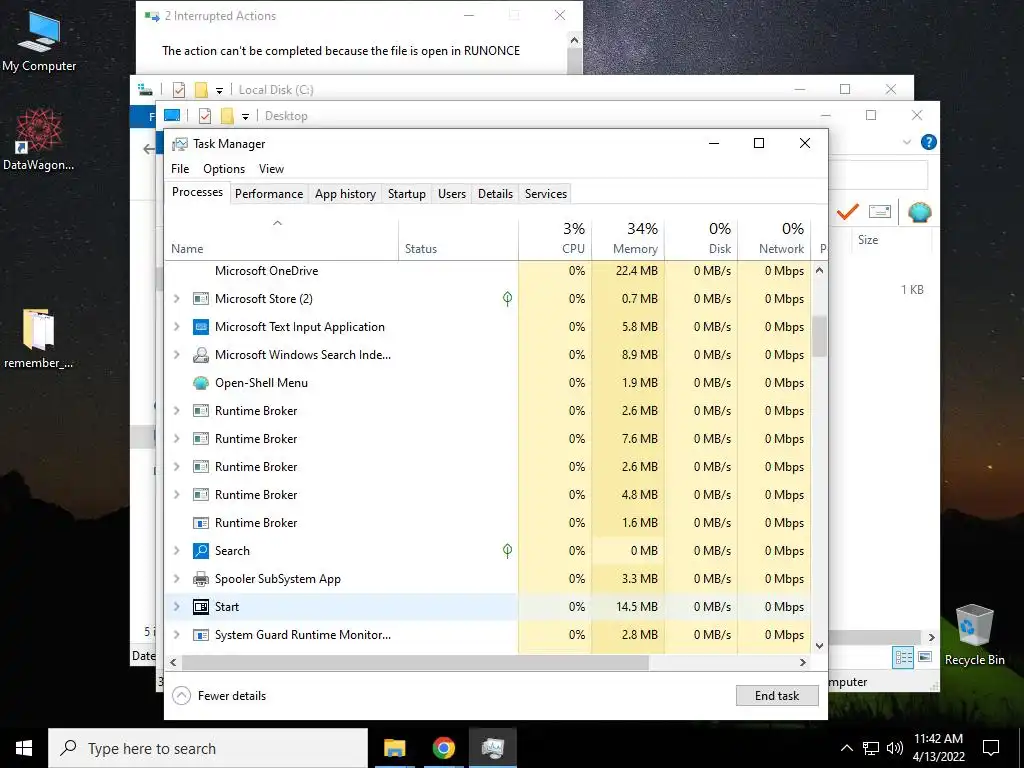1024x768 pixels.
Task: Click the Start process icon
Action: point(200,607)
